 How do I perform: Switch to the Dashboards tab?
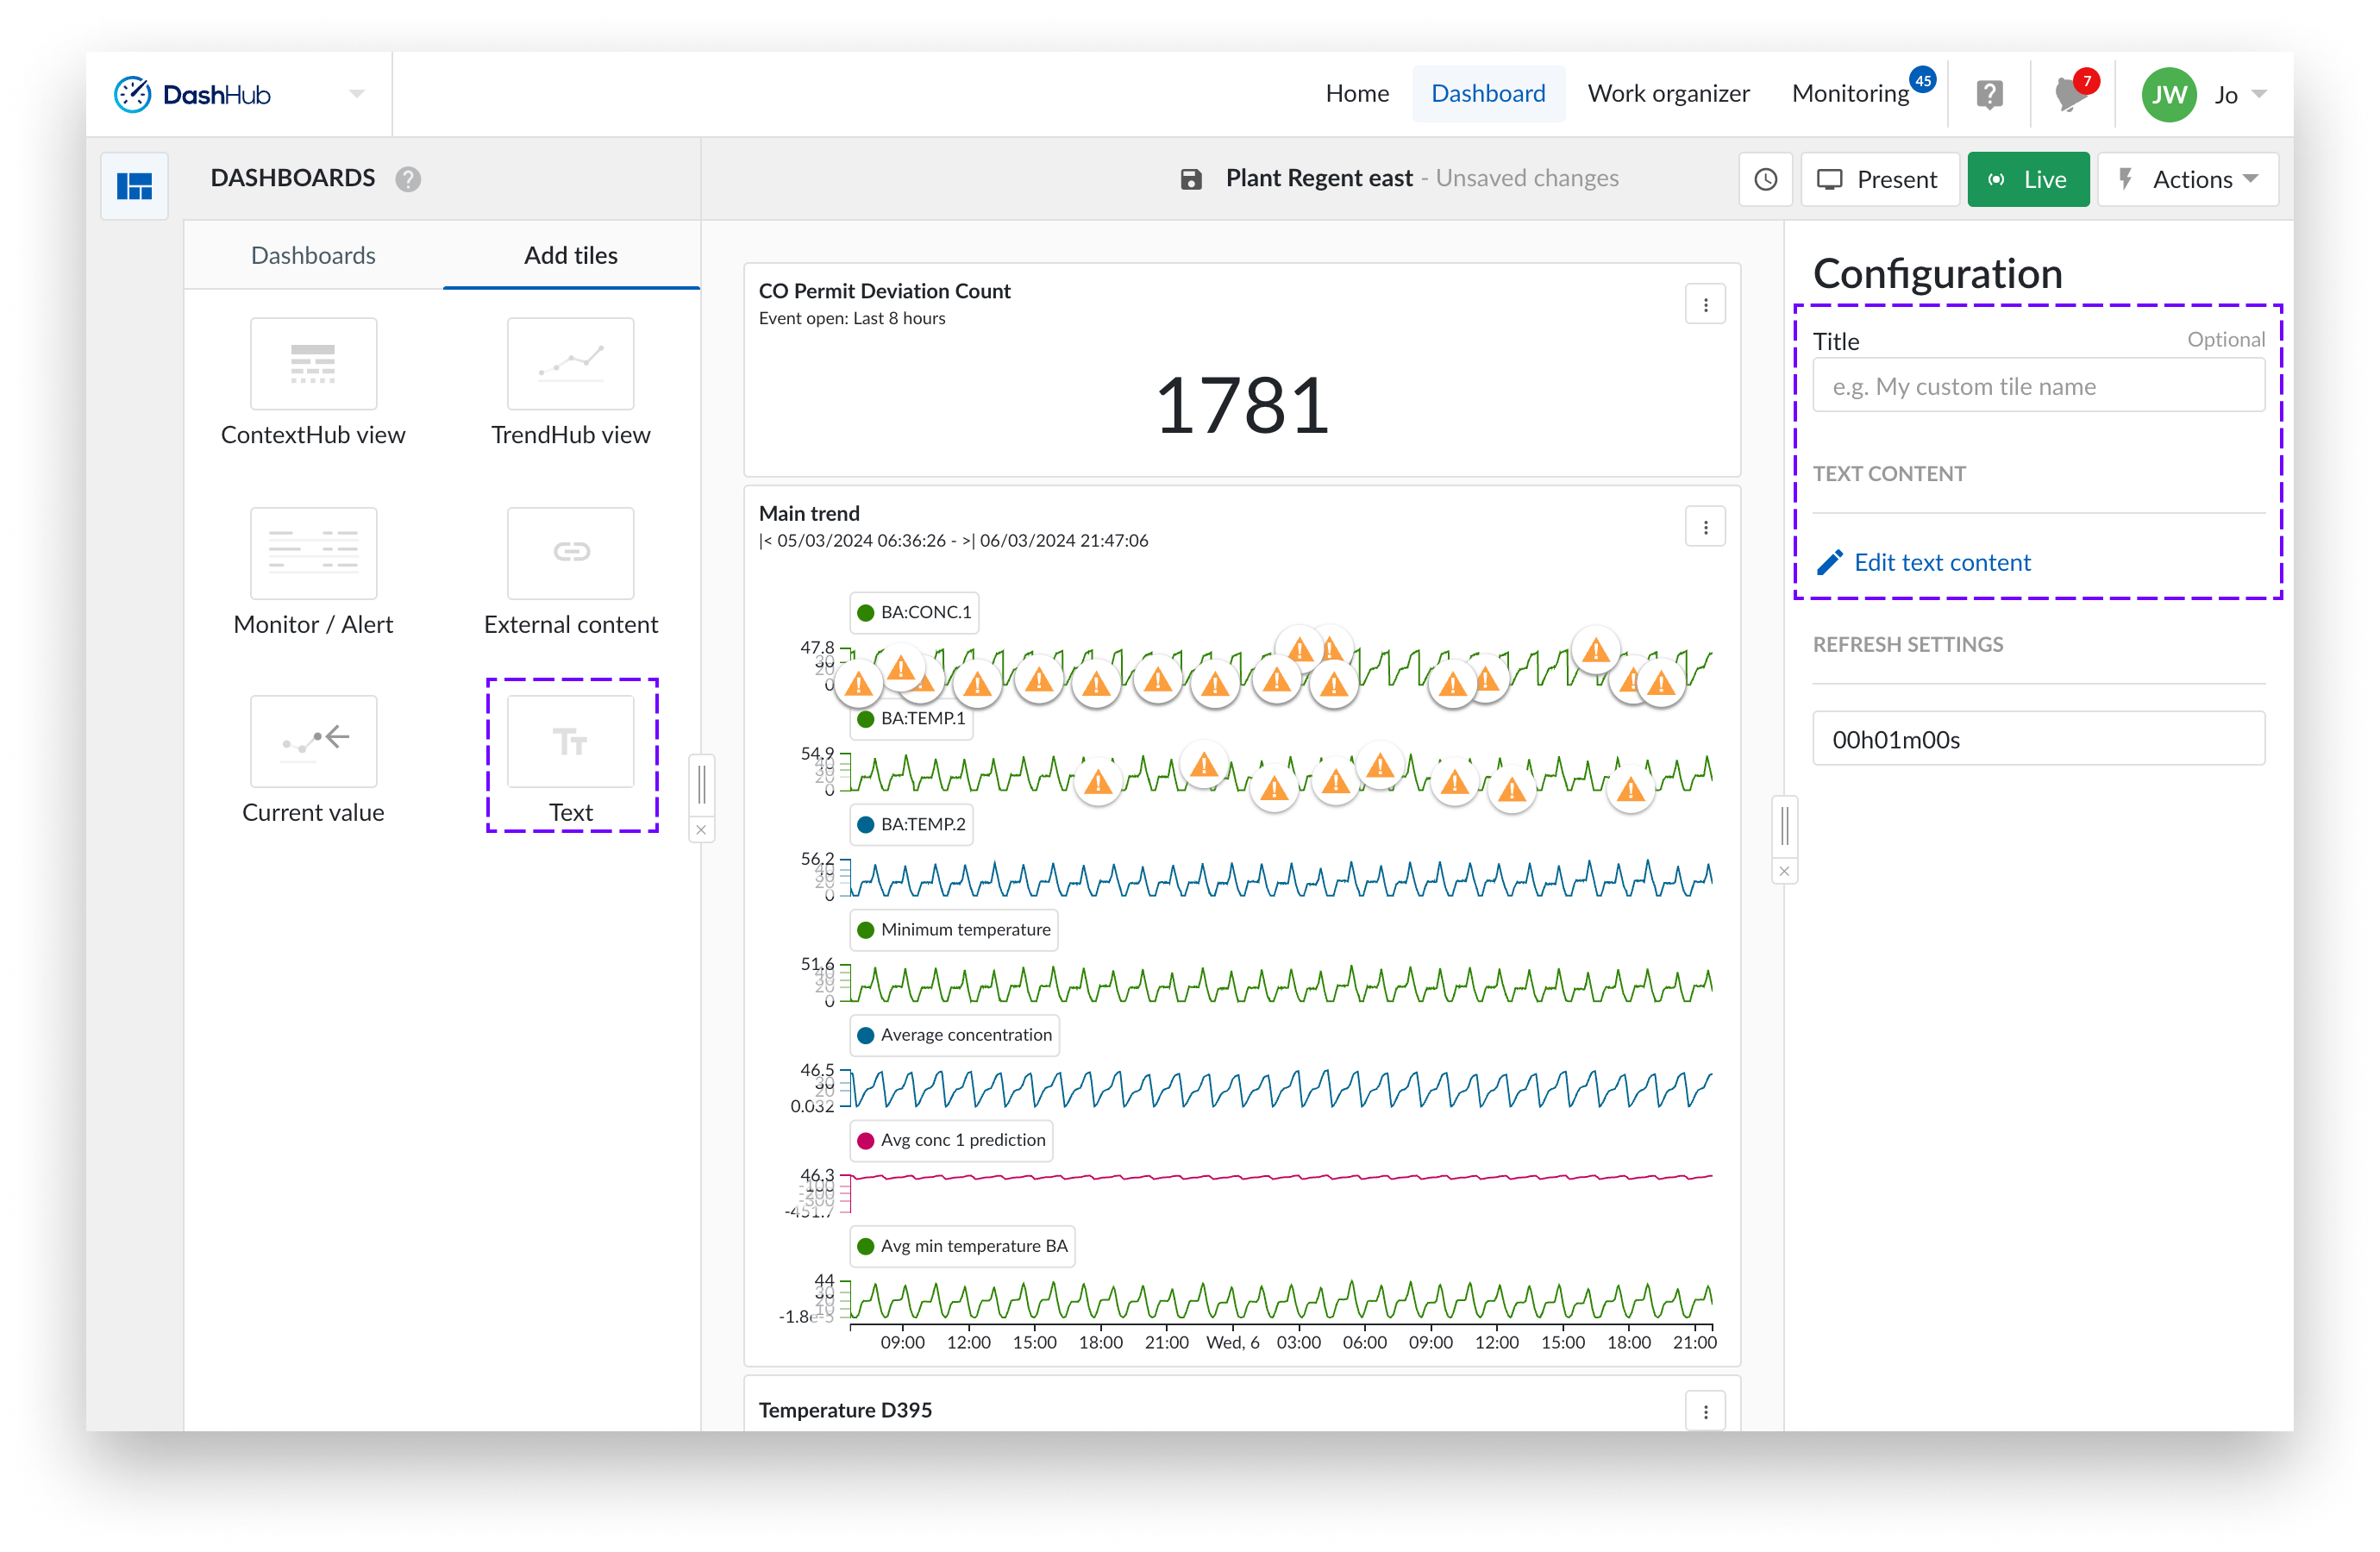click(x=313, y=255)
